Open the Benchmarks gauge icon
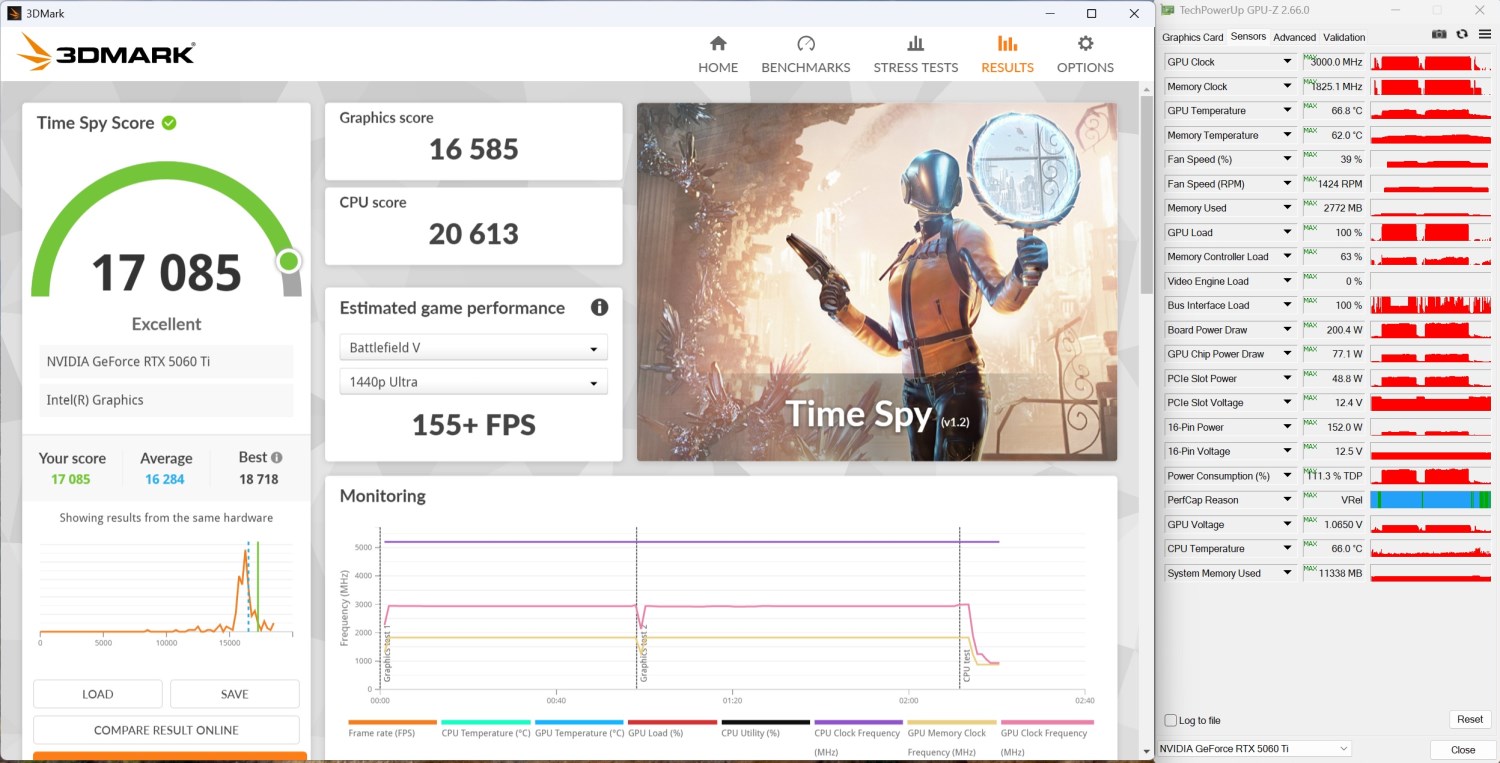This screenshot has width=1500, height=763. click(x=805, y=44)
